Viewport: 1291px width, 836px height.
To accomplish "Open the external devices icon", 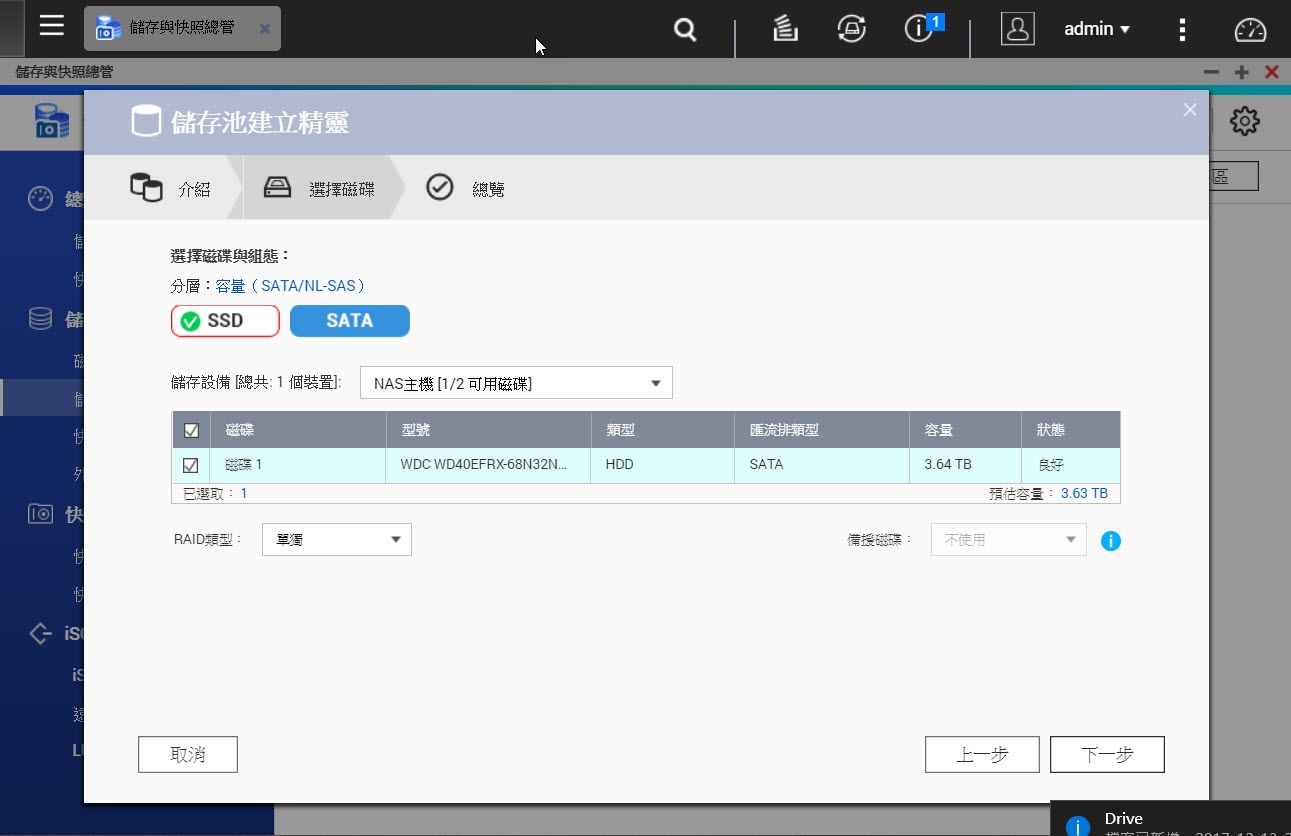I will [x=851, y=30].
